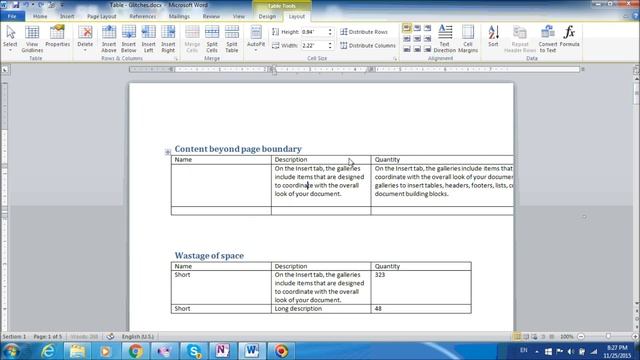Viewport: 640px width, 360px height.
Task: Open the Select table dropdown
Action: click(10, 38)
